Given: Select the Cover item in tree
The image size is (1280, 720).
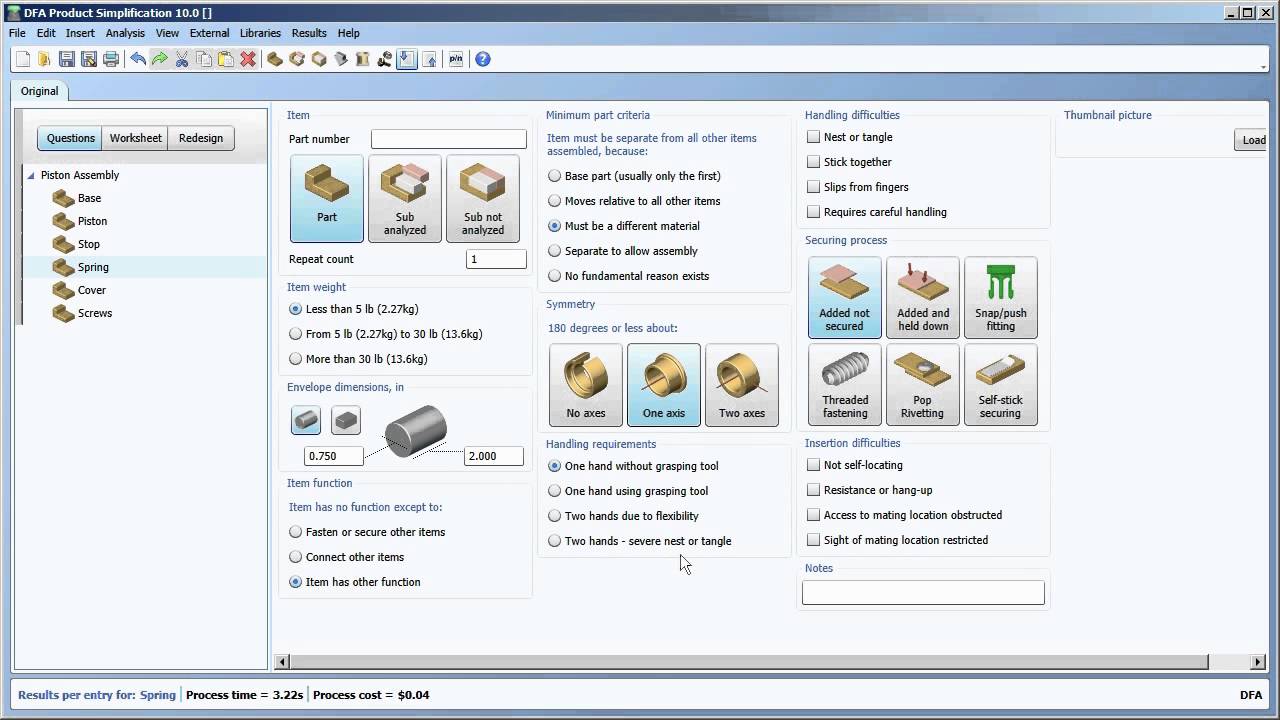Looking at the screenshot, I should [92, 290].
